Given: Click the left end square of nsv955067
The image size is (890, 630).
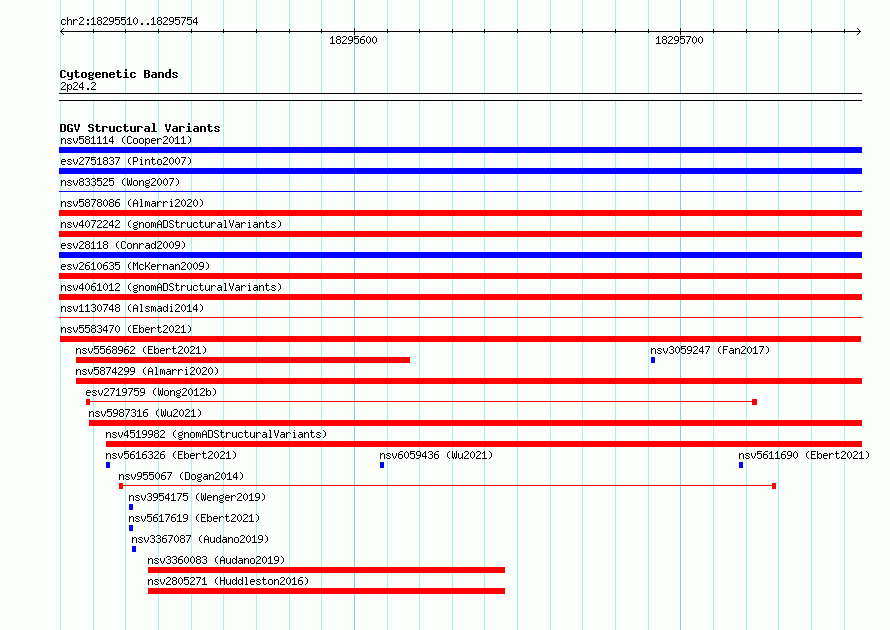Looking at the screenshot, I should 121,486.
